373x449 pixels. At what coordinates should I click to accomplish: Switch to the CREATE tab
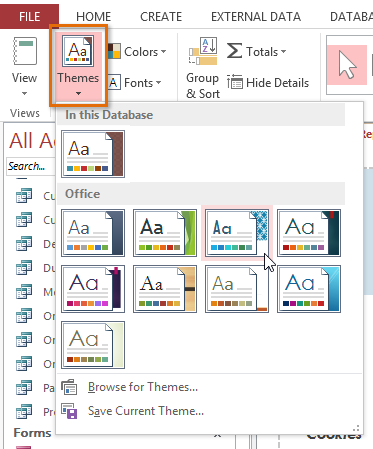coord(161,17)
